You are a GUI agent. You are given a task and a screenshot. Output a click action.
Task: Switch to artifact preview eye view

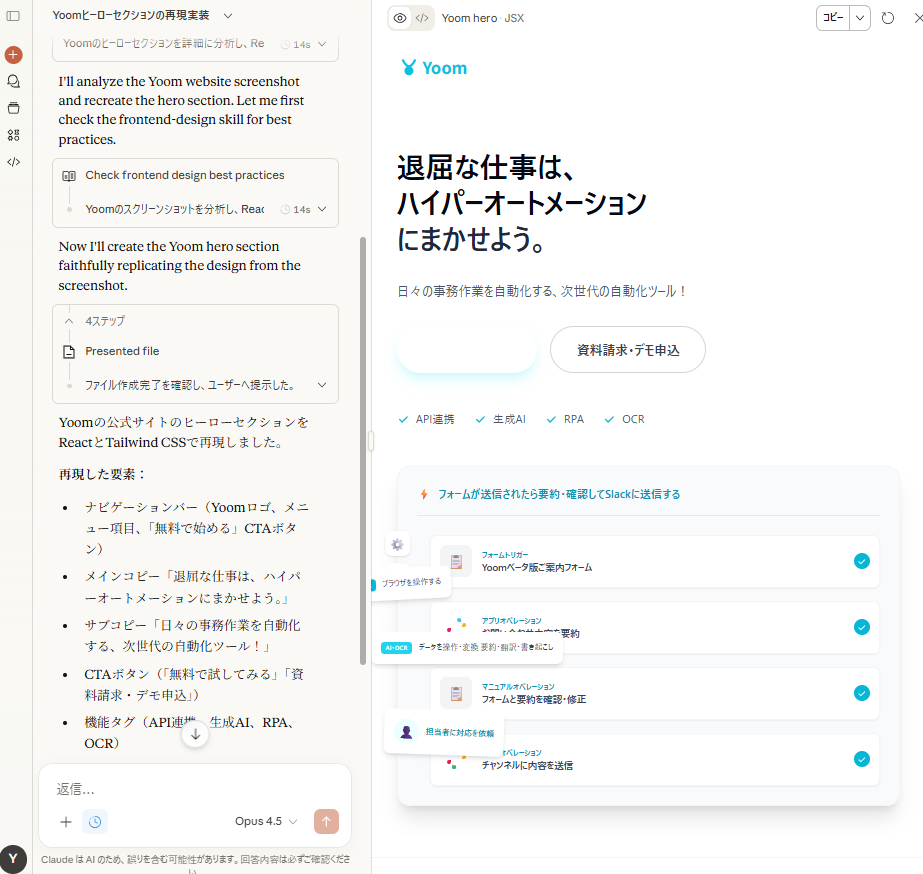click(400, 18)
